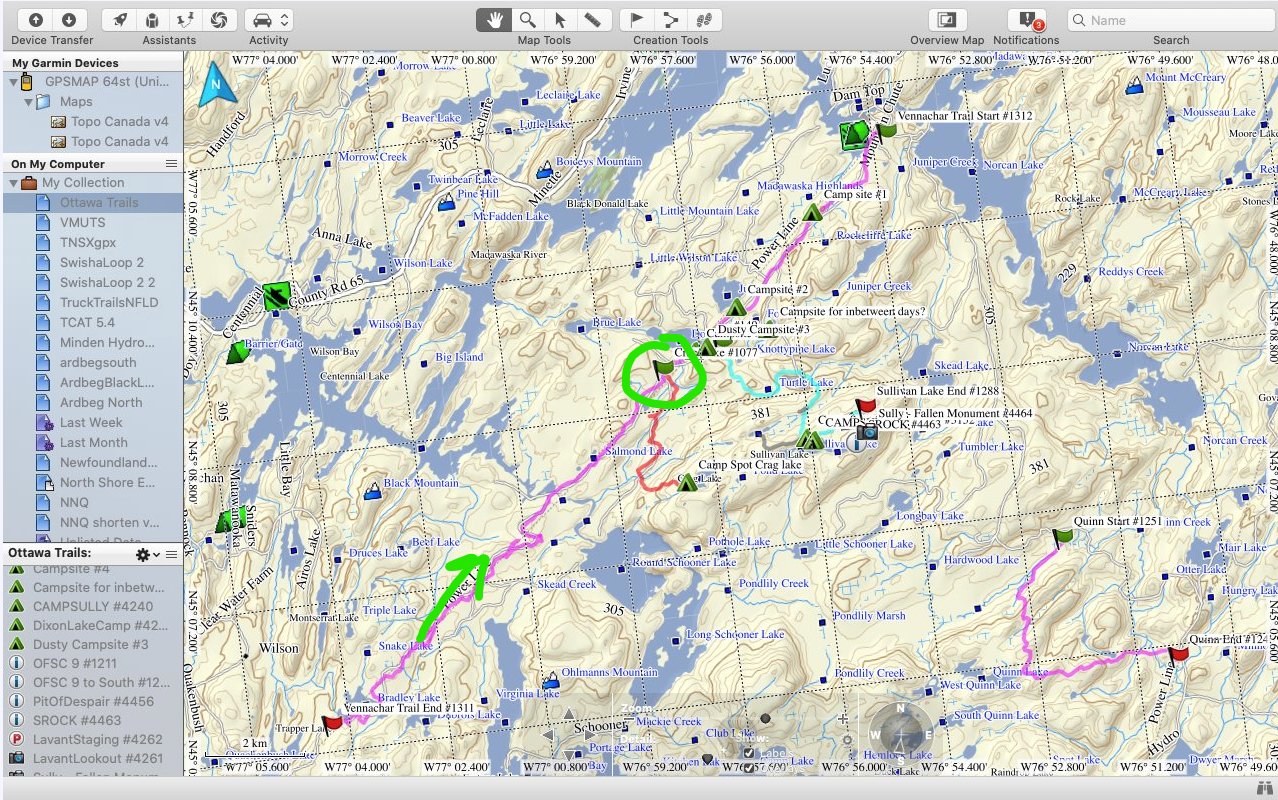Adjust the Zoom slider handle
Screen dimensions: 1278x800
[765, 718]
